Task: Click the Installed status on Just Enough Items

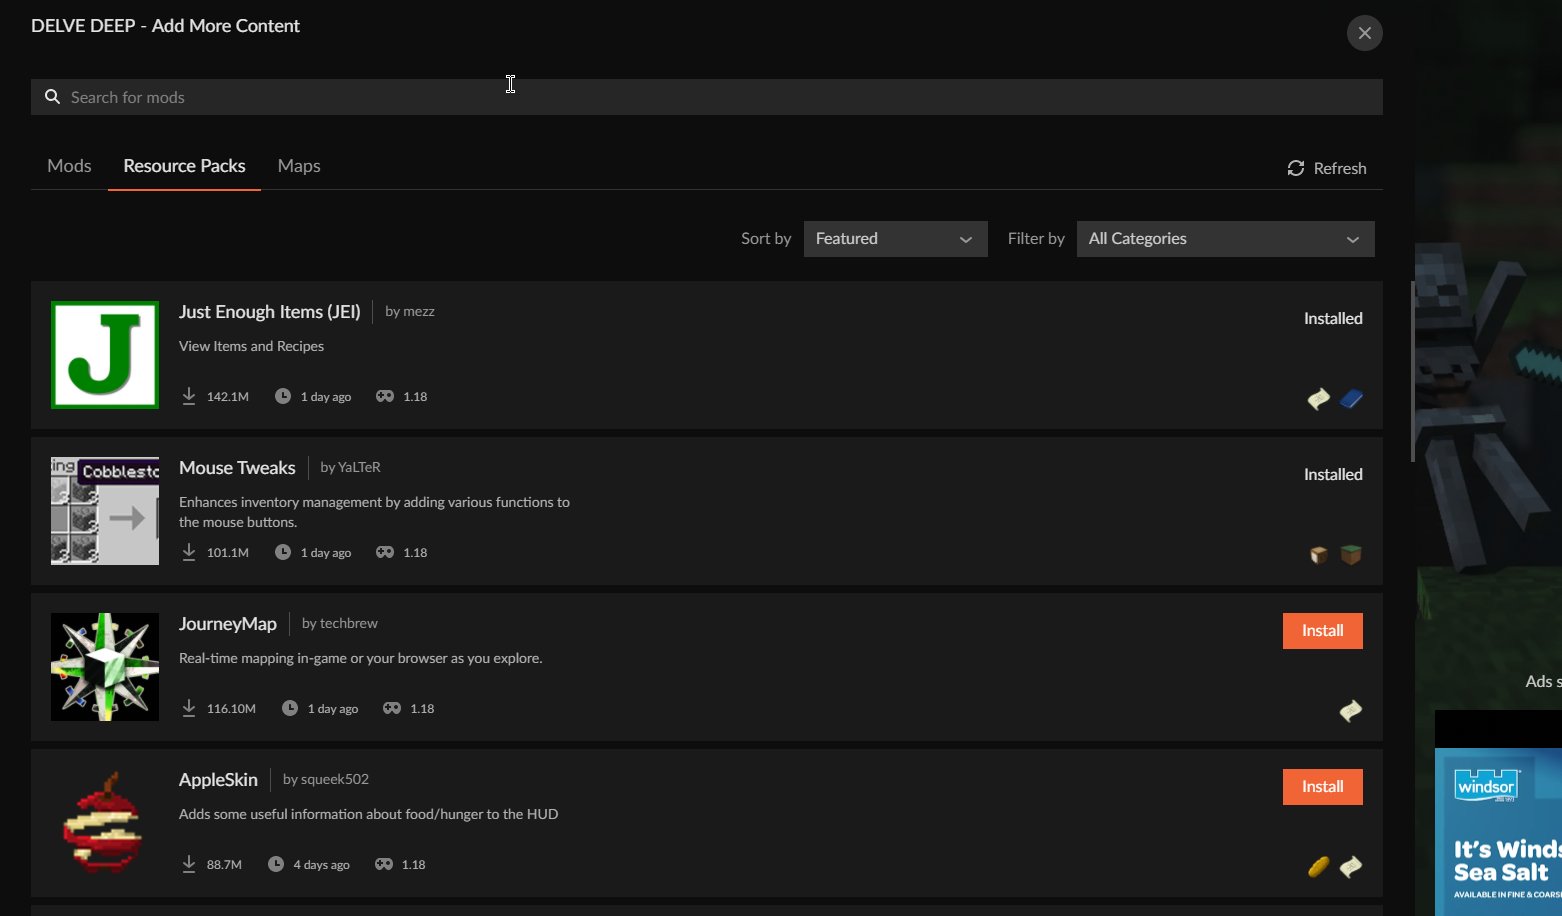Action: pyautogui.click(x=1333, y=319)
